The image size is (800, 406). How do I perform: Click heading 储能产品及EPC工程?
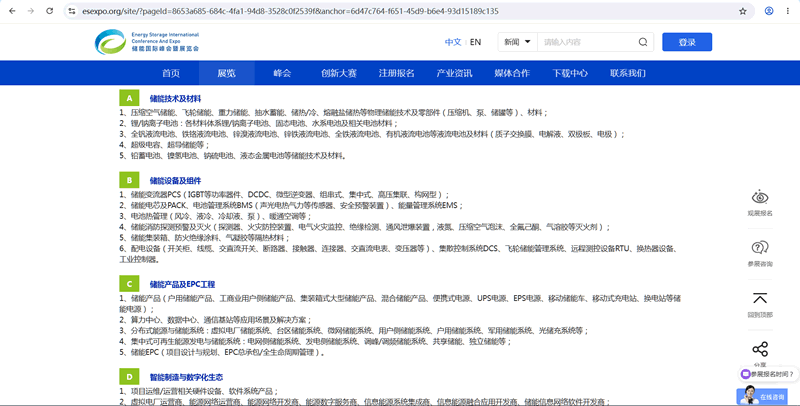tap(182, 284)
